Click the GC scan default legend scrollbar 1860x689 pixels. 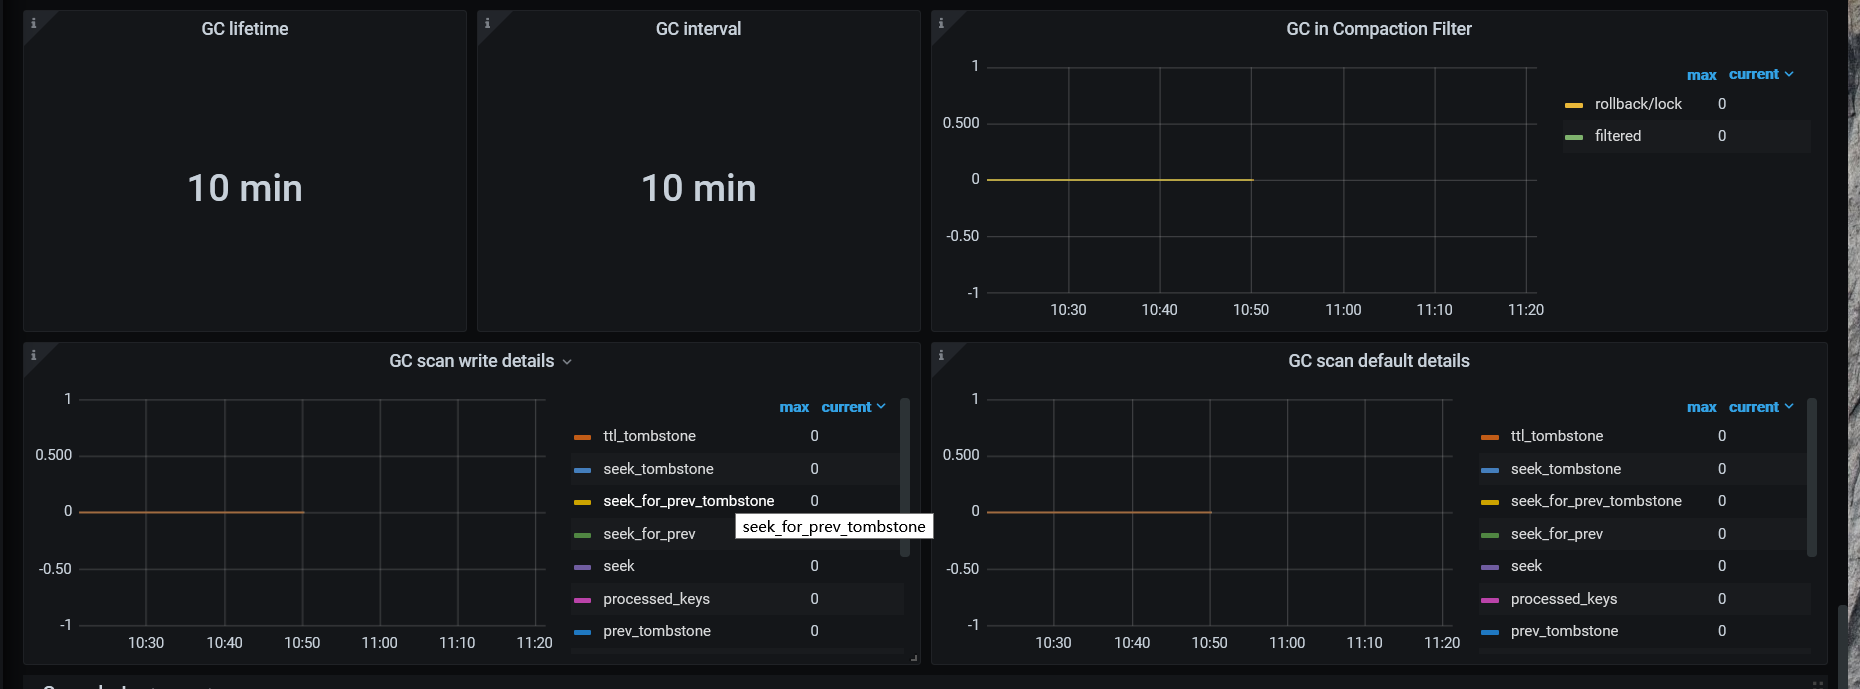(1811, 477)
